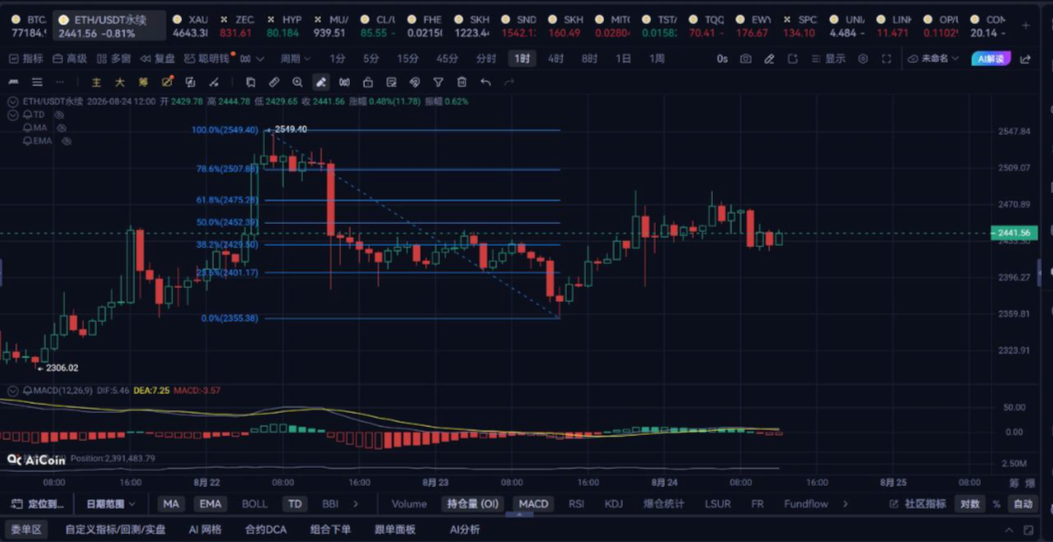Select the ruler measure tool
Image resolution: width=1053 pixels, height=542 pixels.
click(x=274, y=83)
